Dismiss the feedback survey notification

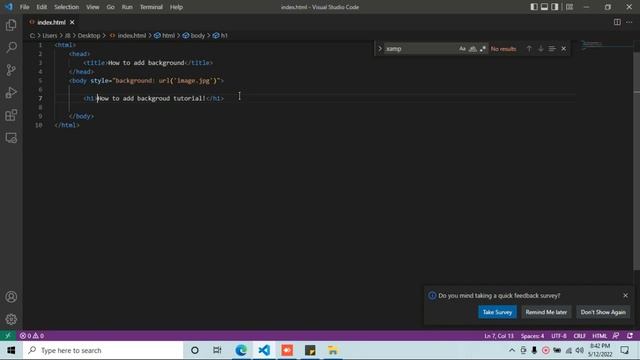[625, 295]
